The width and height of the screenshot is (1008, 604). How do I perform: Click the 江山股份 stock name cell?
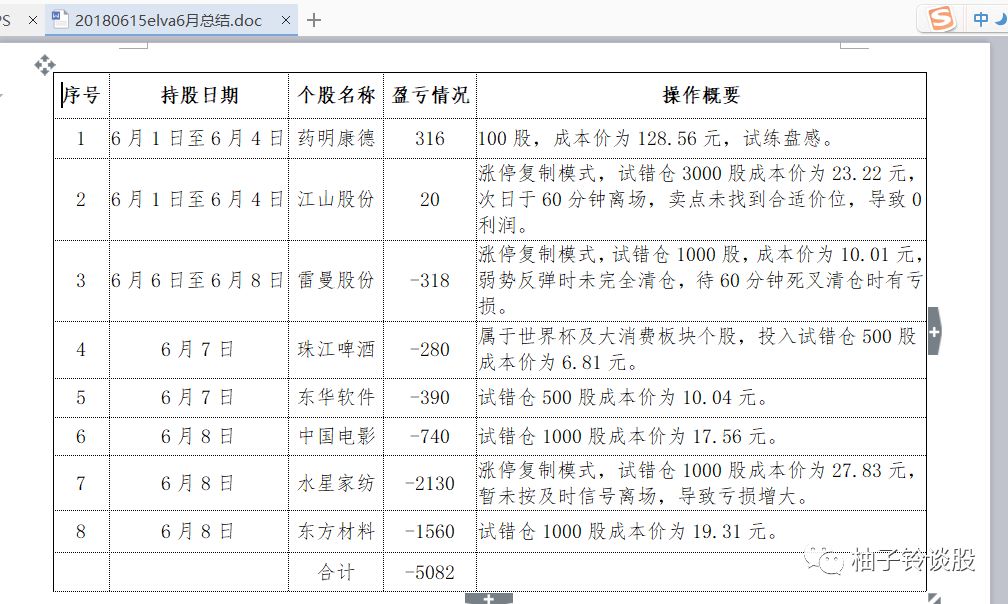pos(336,199)
